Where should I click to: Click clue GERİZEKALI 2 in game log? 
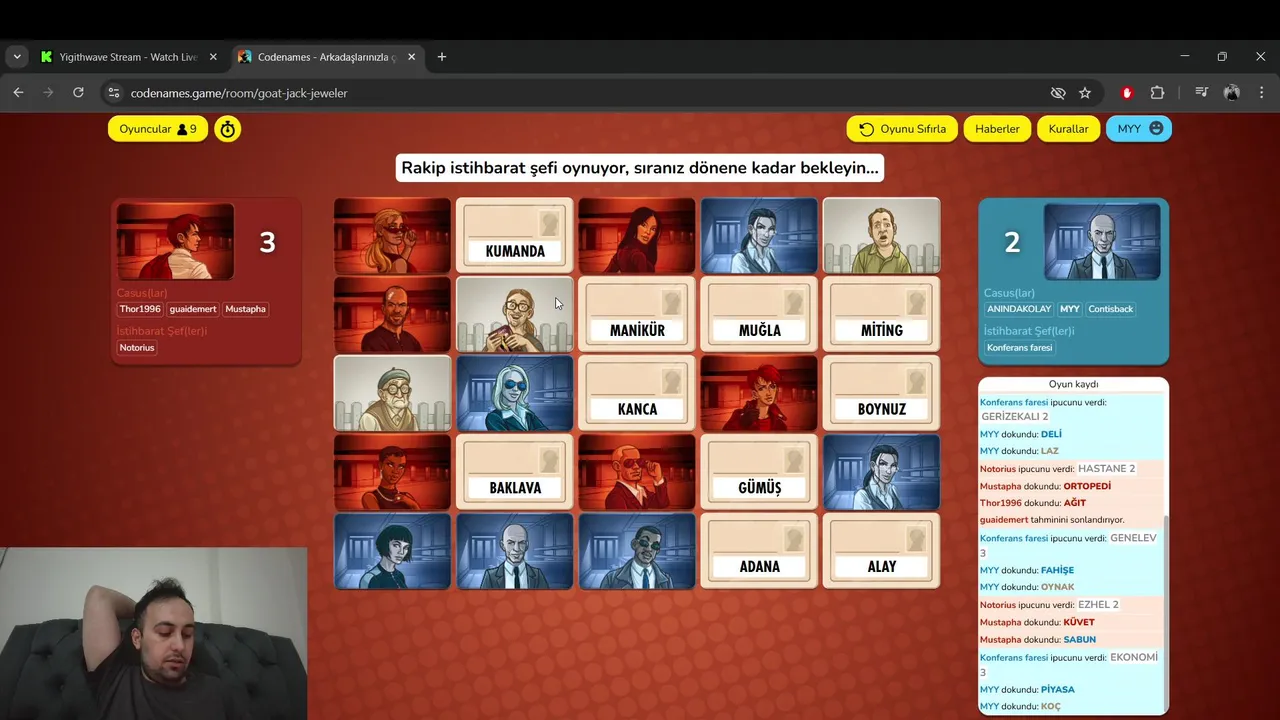point(1015,417)
